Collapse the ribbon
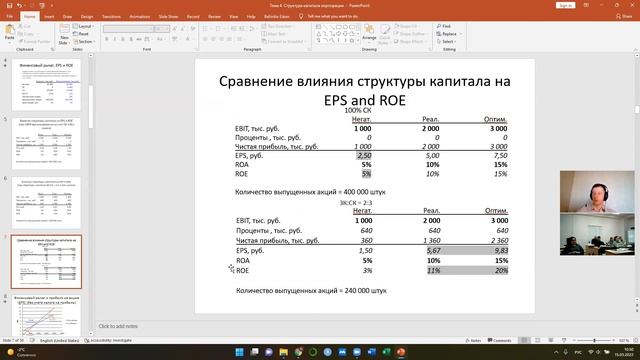This screenshot has height=360, width=640. point(636,49)
